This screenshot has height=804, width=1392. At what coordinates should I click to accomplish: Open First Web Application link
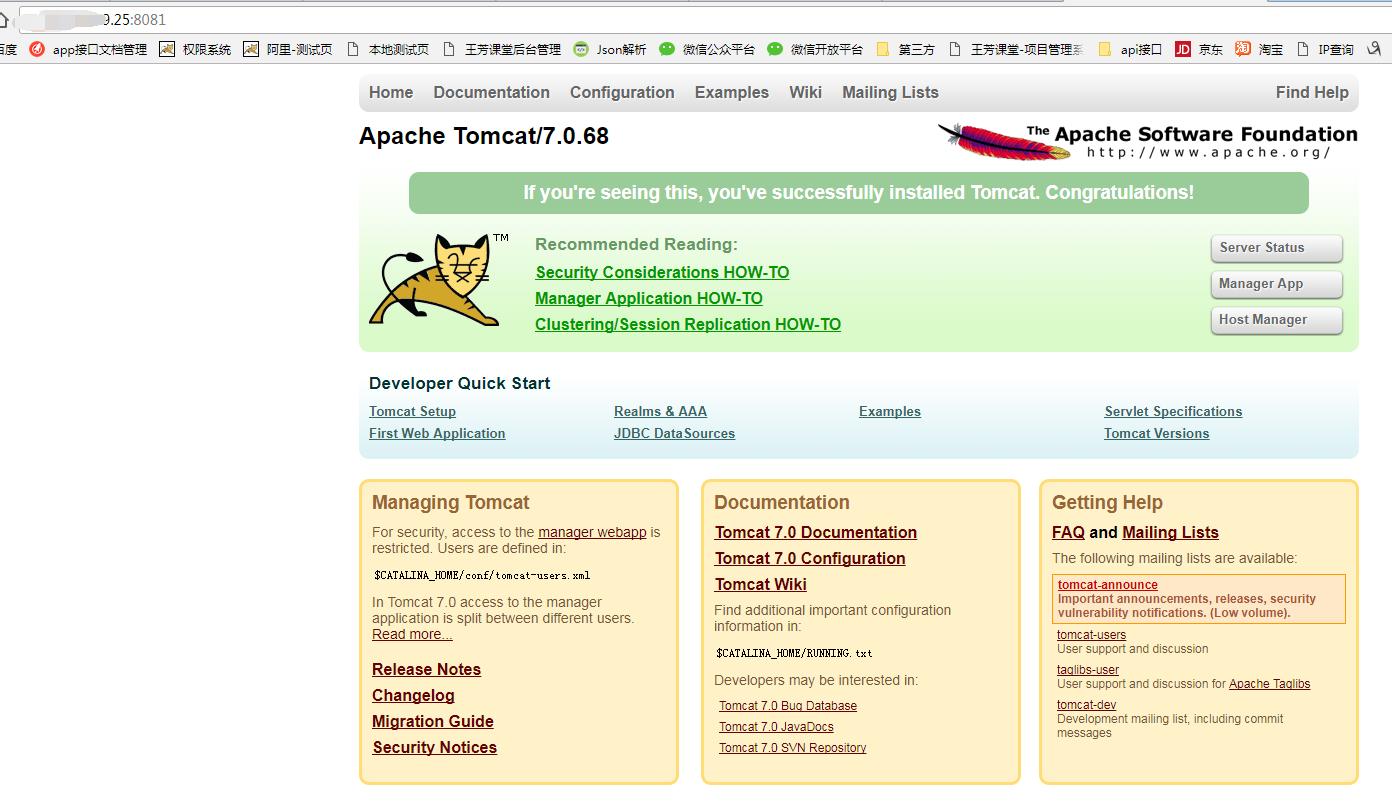(437, 433)
